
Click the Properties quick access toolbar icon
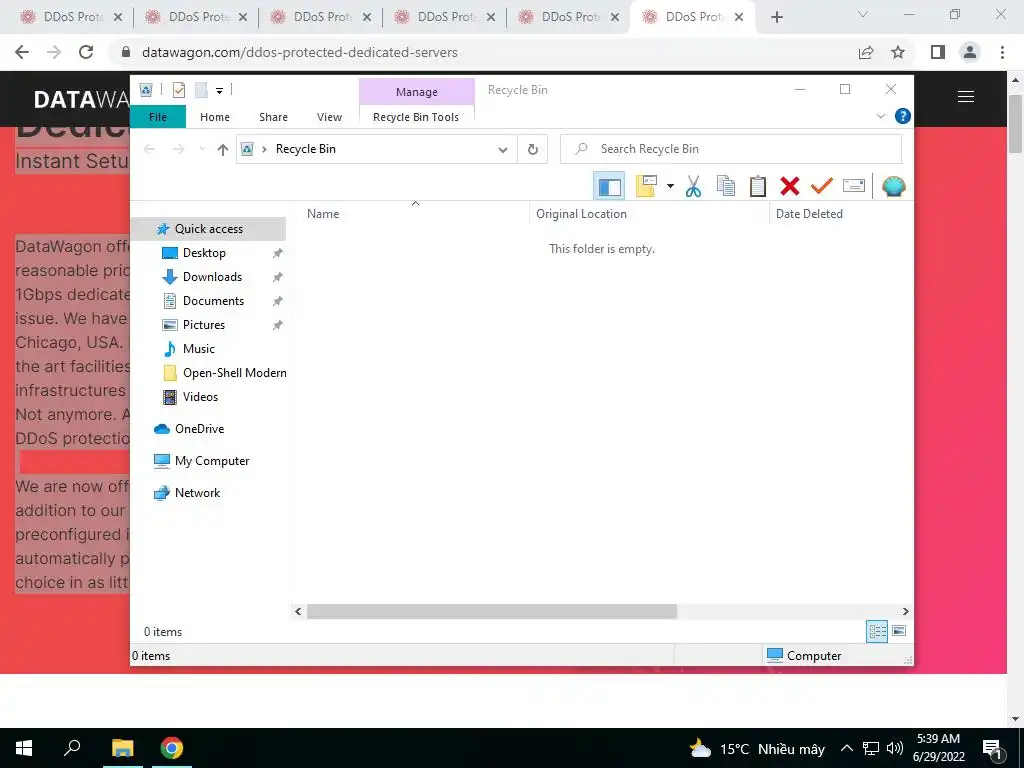tap(179, 90)
